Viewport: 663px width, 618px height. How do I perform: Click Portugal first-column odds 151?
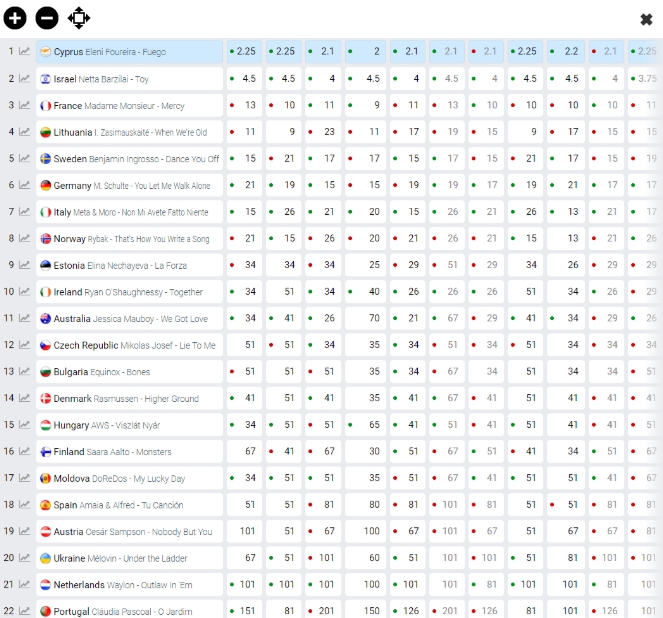244,610
